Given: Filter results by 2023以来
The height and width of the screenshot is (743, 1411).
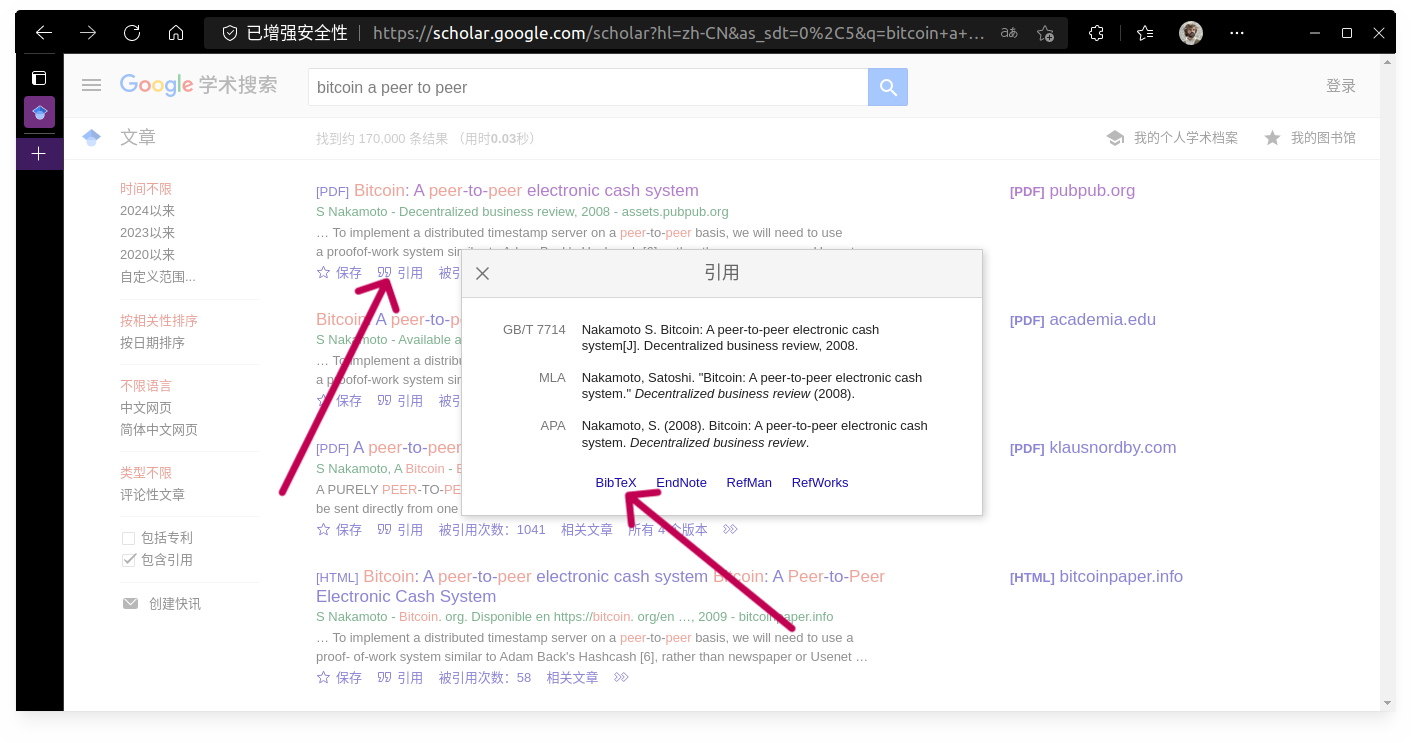Looking at the screenshot, I should [148, 233].
